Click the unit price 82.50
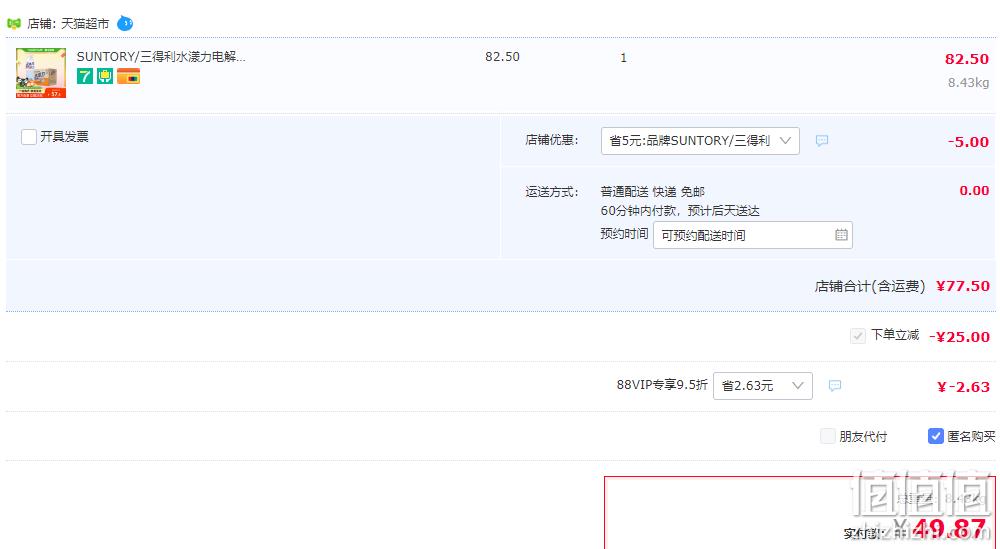Image resolution: width=1000 pixels, height=549 pixels. pyautogui.click(x=502, y=56)
